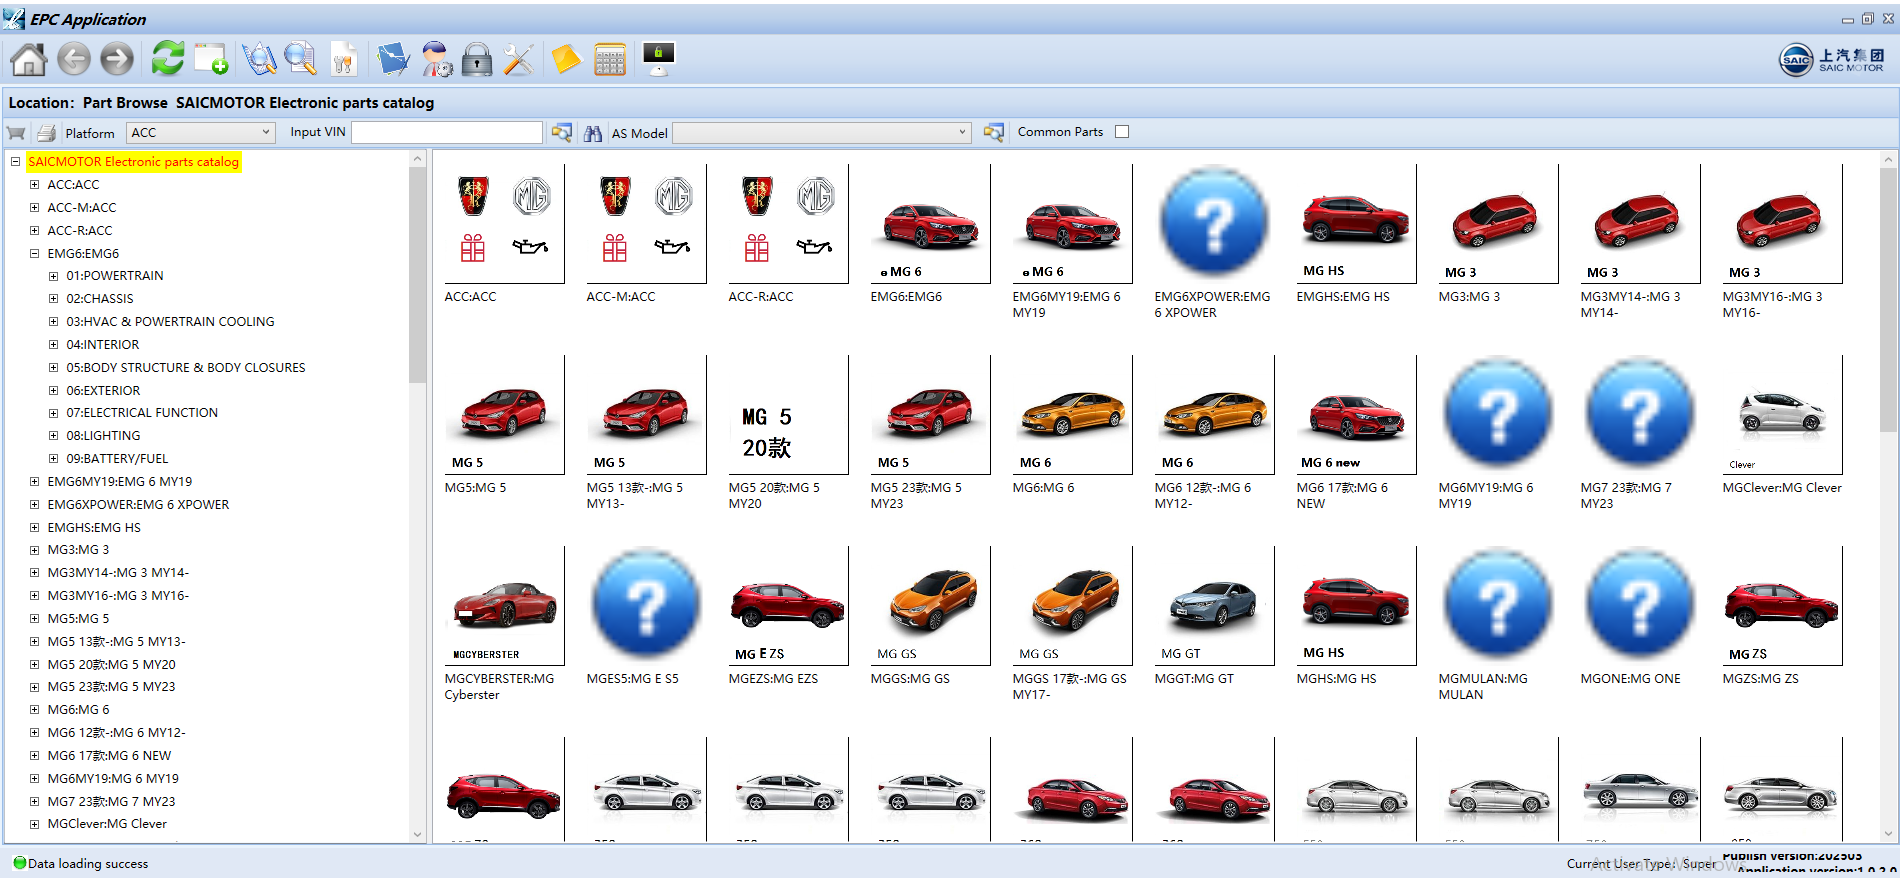Collapse SAICMOTOR Electronic parts catalog root
Viewport: 1900px width, 878px height.
[x=15, y=161]
